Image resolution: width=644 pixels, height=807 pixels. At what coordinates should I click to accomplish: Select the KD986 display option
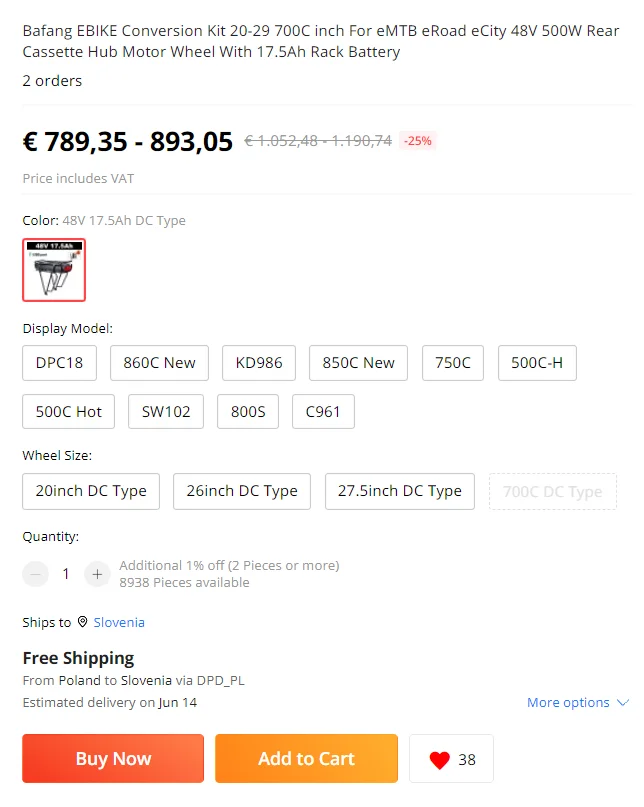[259, 363]
